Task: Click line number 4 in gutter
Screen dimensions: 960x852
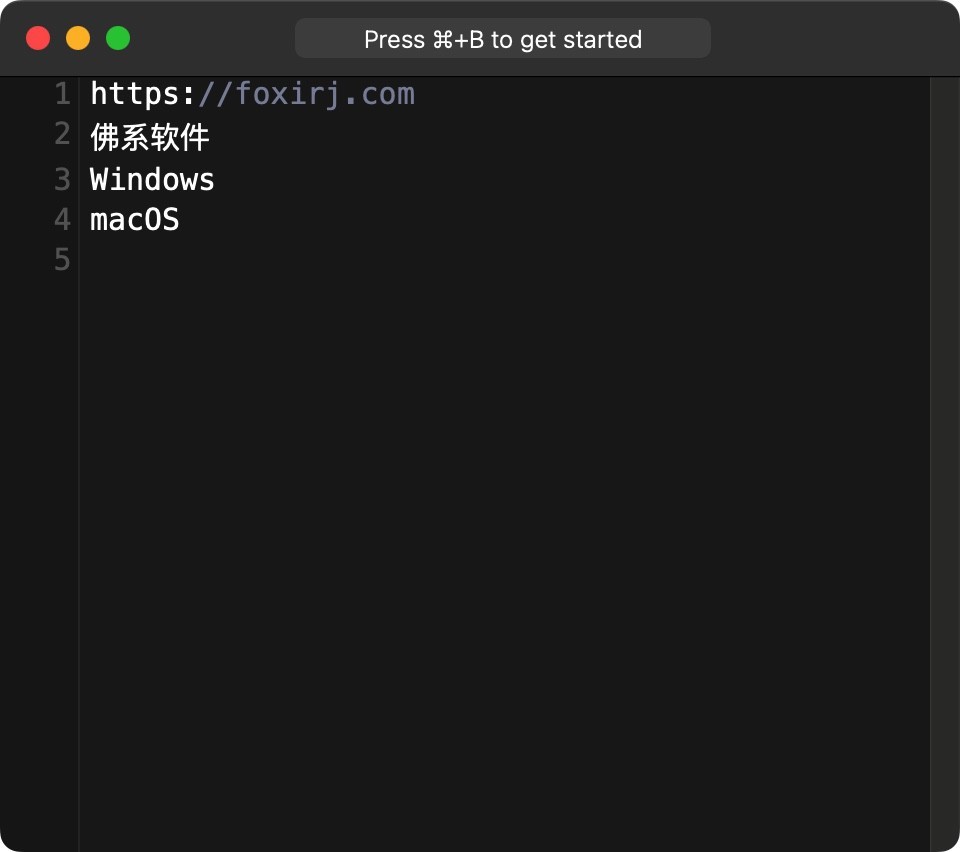Action: [x=62, y=219]
